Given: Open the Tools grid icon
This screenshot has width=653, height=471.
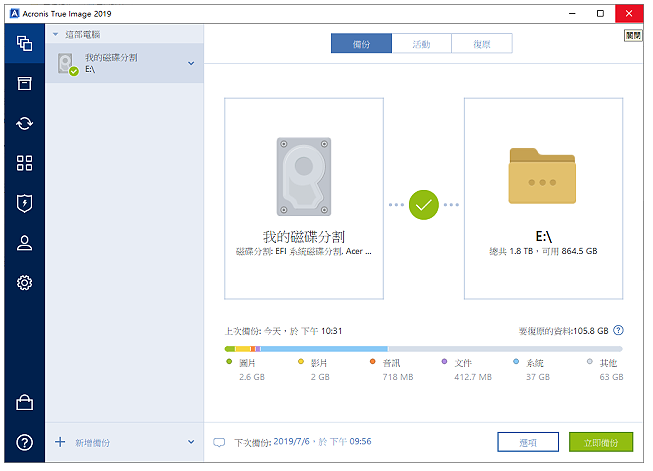Looking at the screenshot, I should 25,163.
